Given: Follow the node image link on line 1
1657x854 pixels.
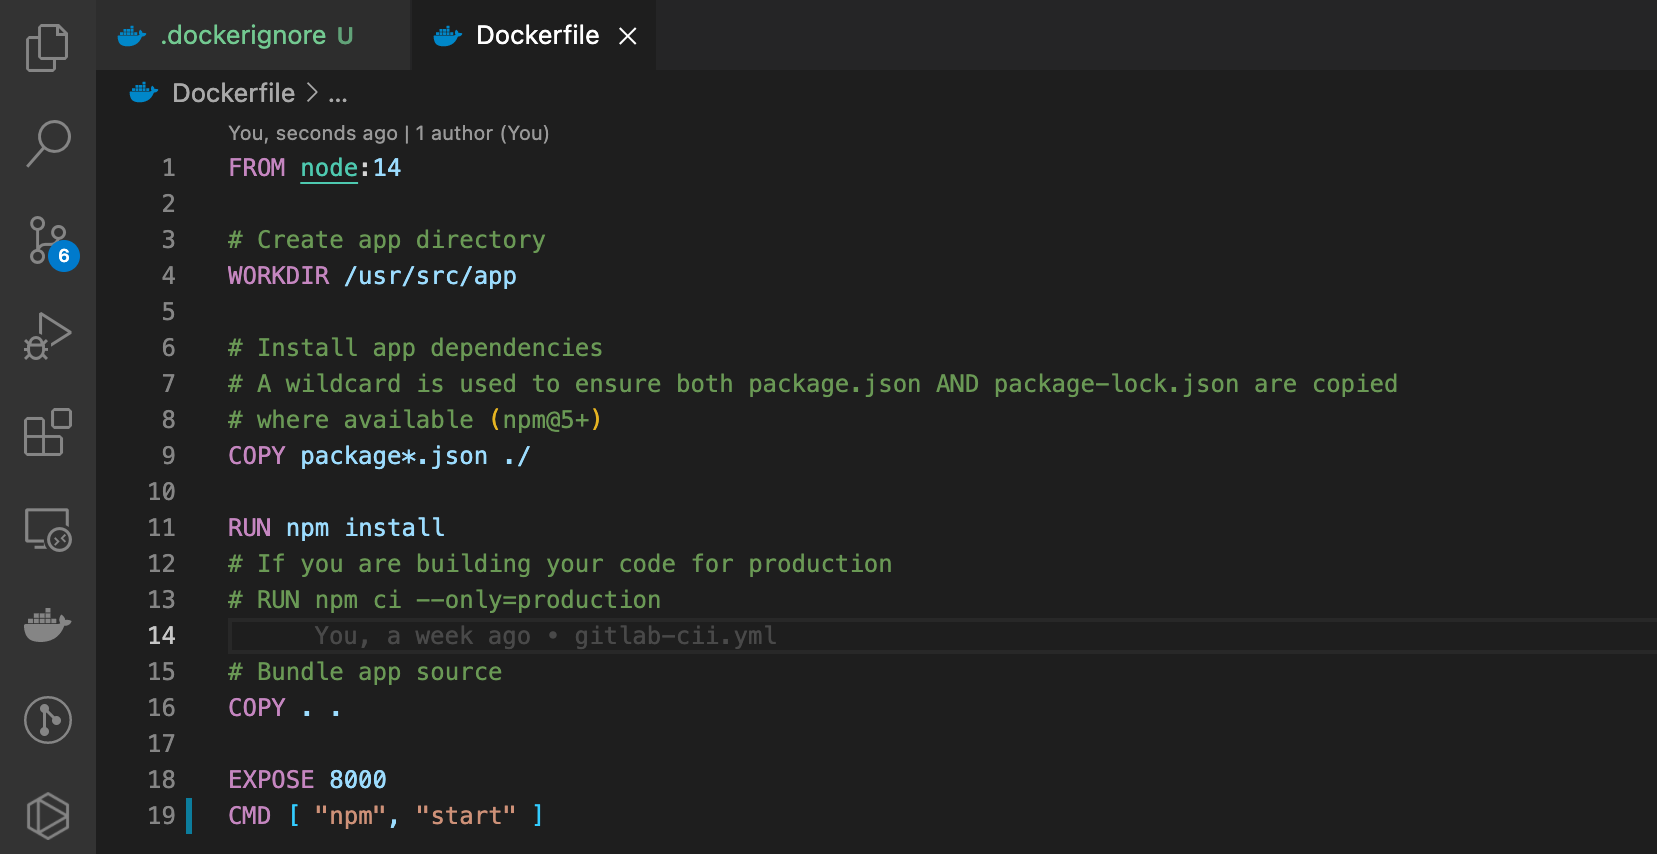Looking at the screenshot, I should (329, 168).
